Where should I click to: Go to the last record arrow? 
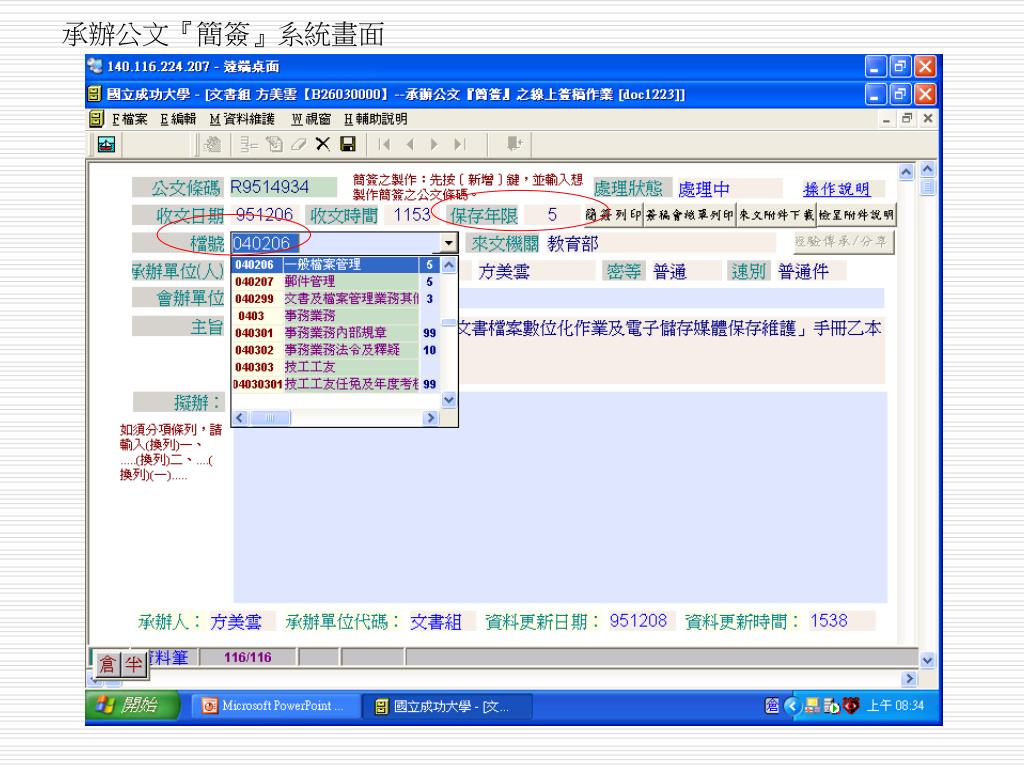[460, 144]
